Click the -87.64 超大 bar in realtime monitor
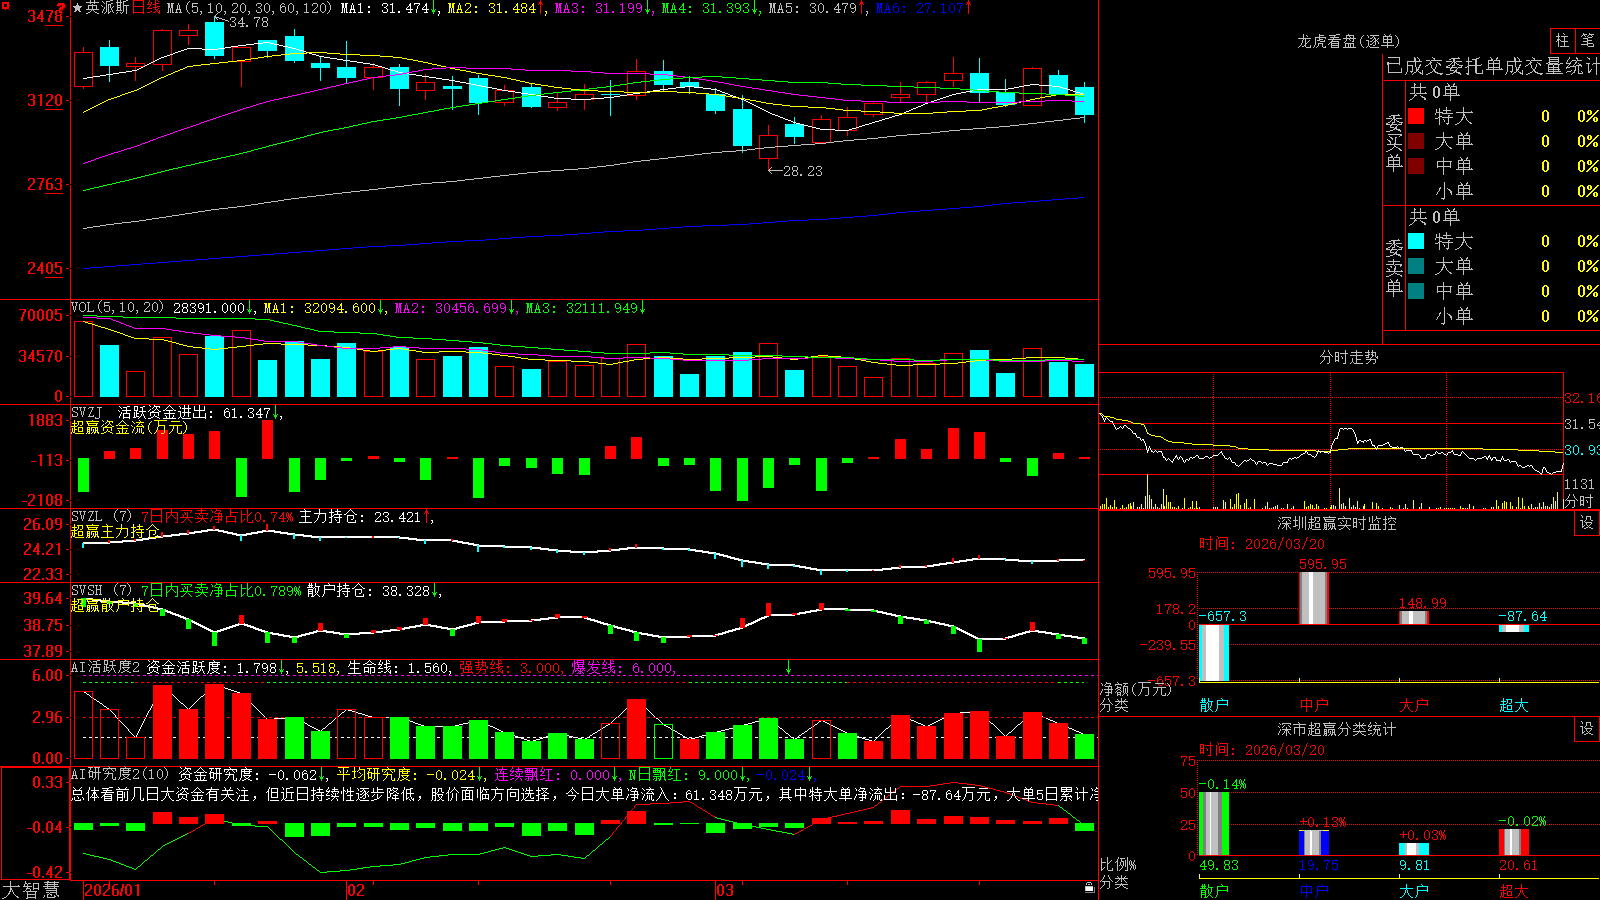Screen dimensions: 1600x900 pyautogui.click(x=1514, y=628)
